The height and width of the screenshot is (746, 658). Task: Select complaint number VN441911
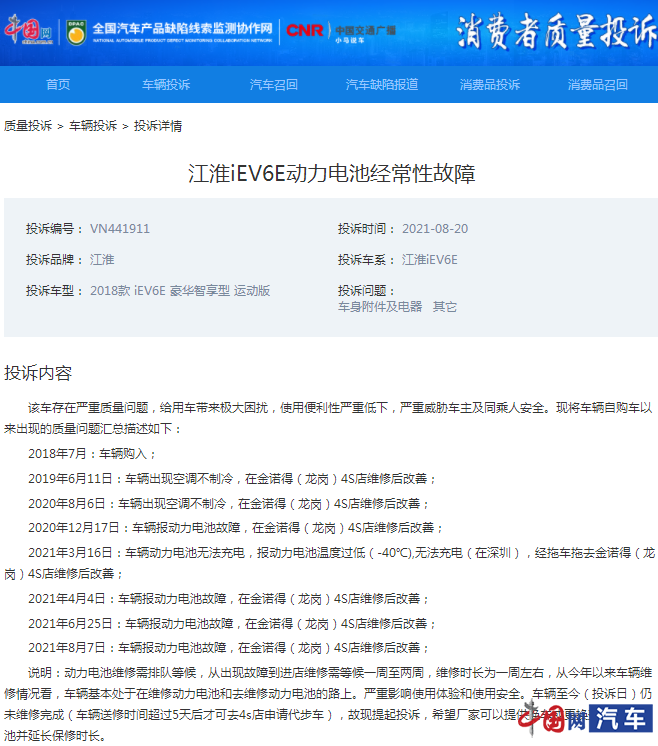tap(120, 229)
